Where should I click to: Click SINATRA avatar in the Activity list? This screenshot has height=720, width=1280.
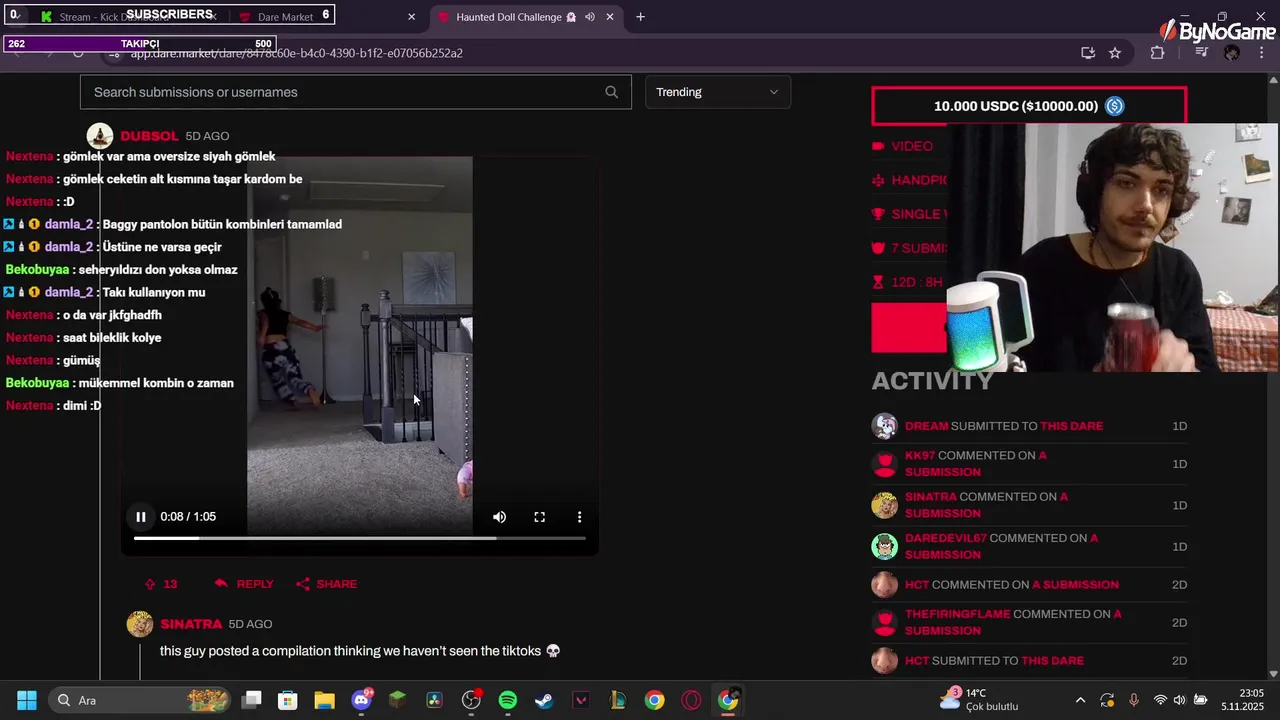tap(884, 505)
